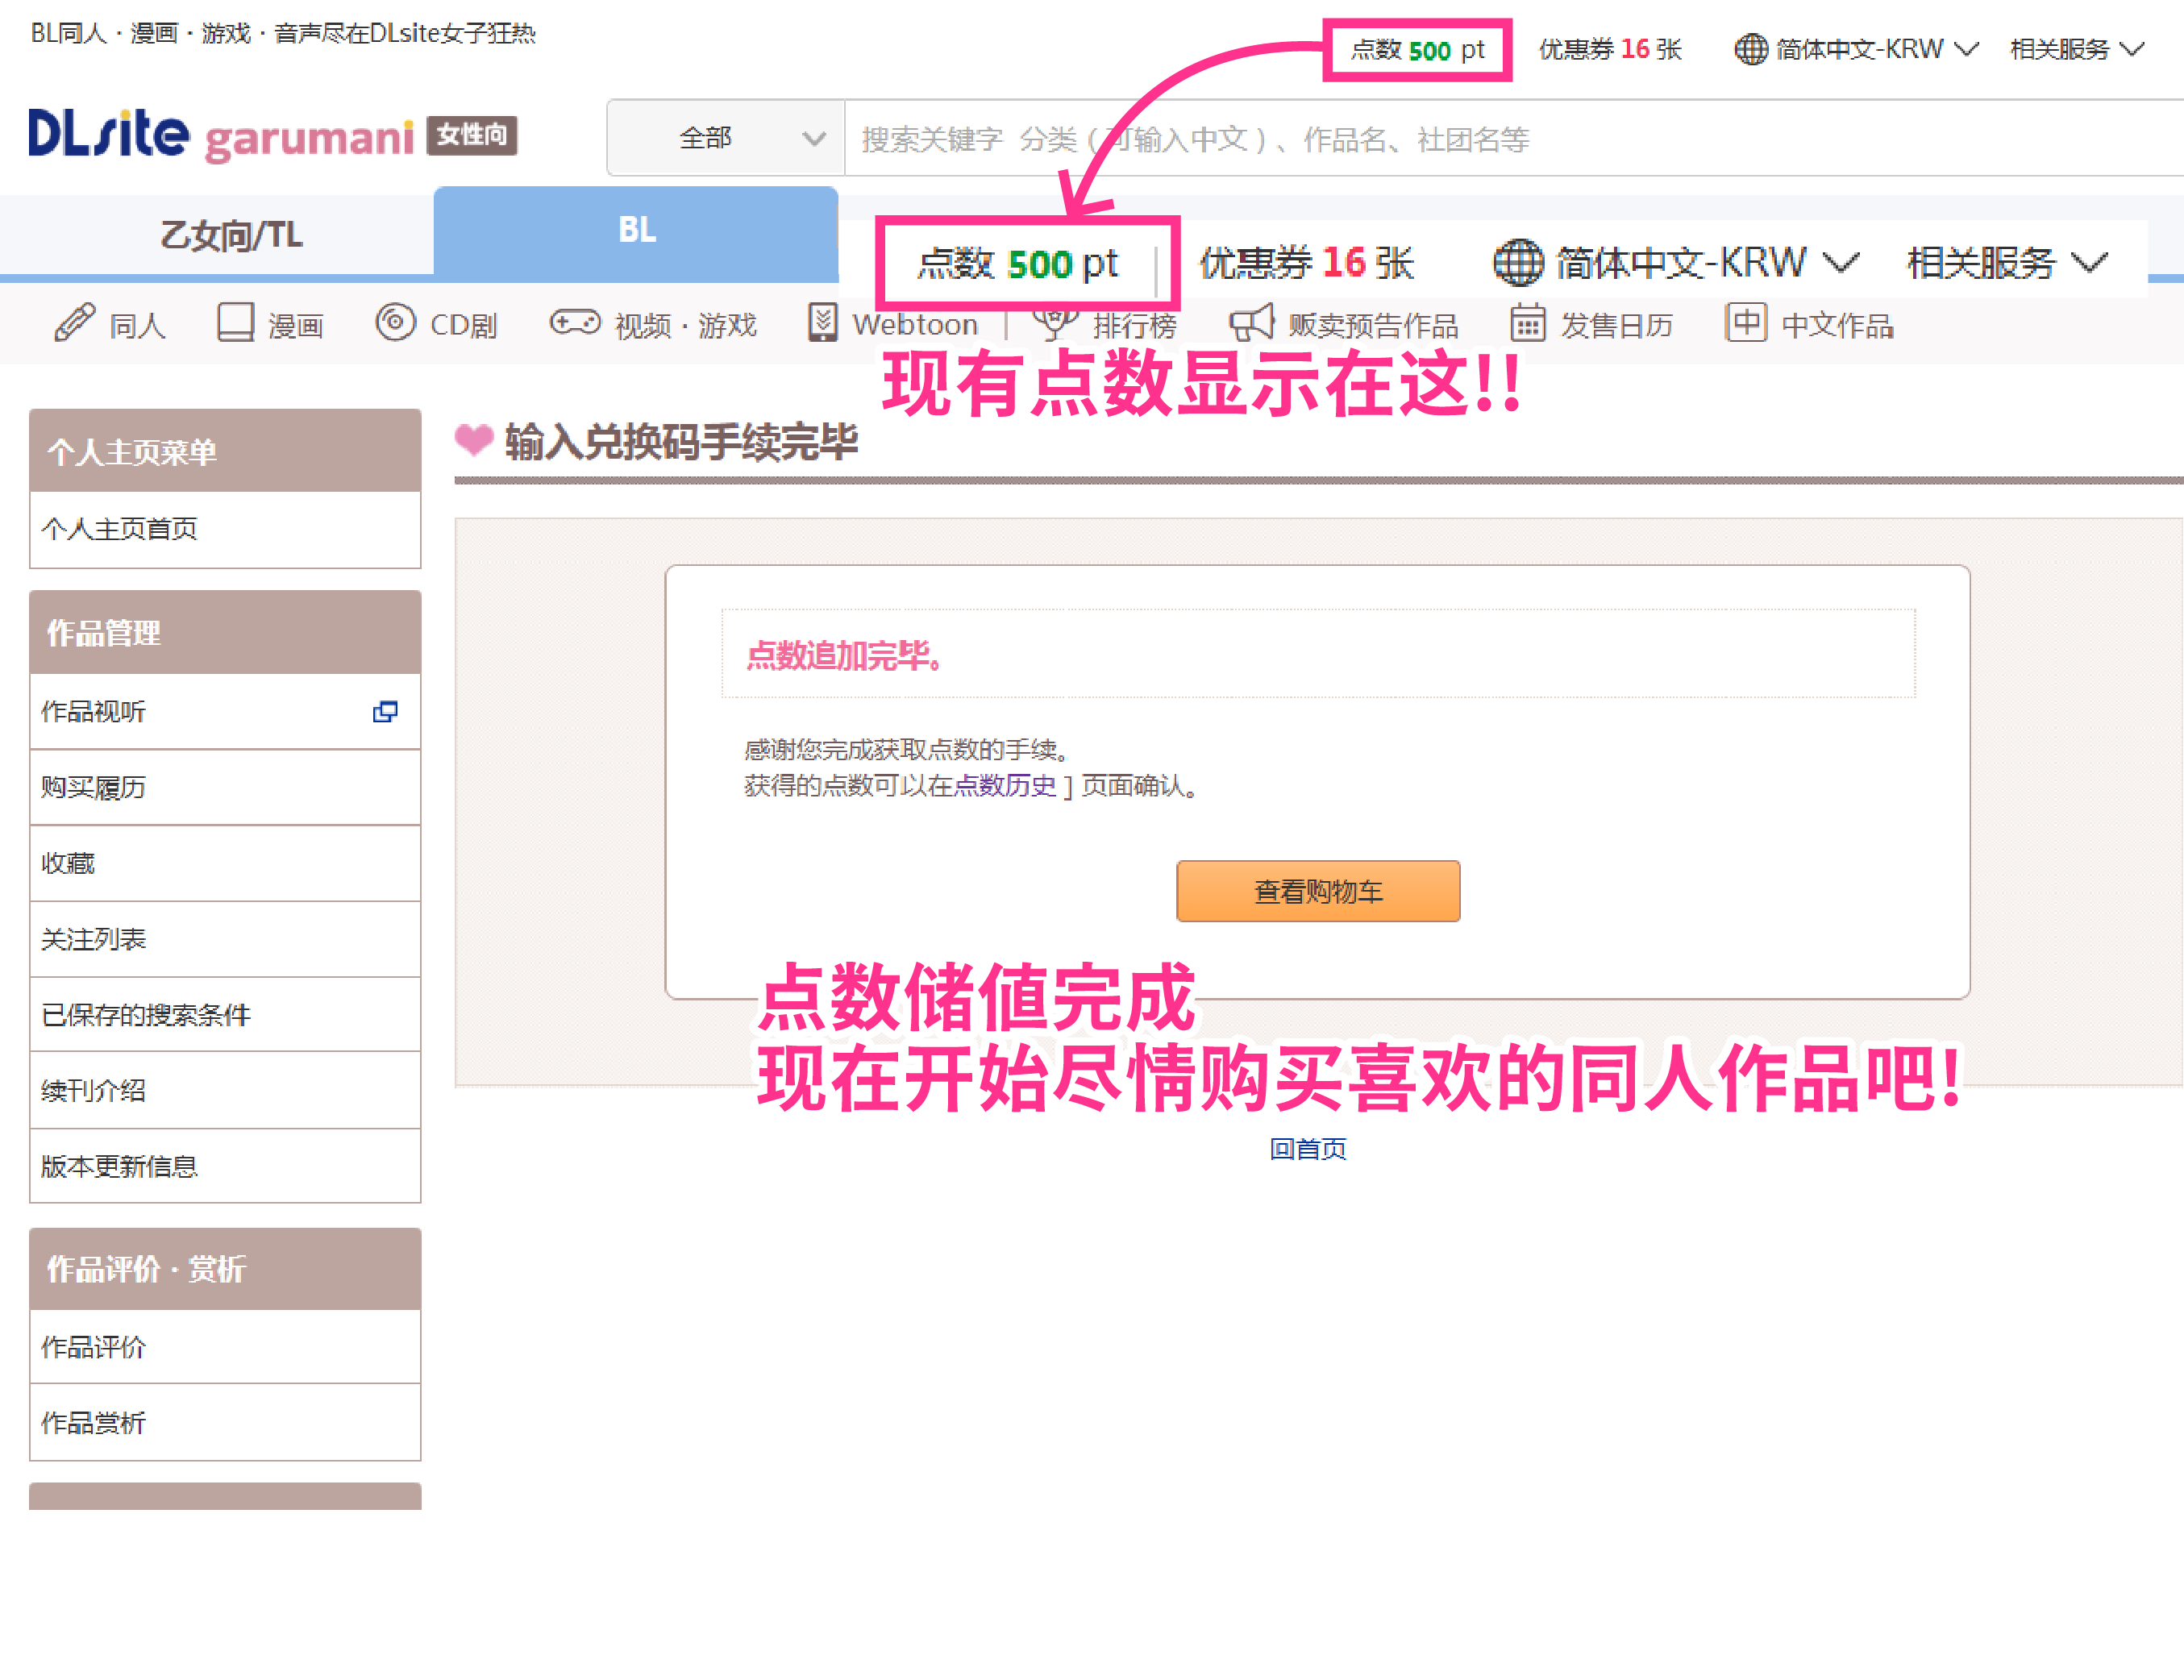Open the 点数历史 points history link
The width and height of the screenshot is (2184, 1680).
(1004, 787)
